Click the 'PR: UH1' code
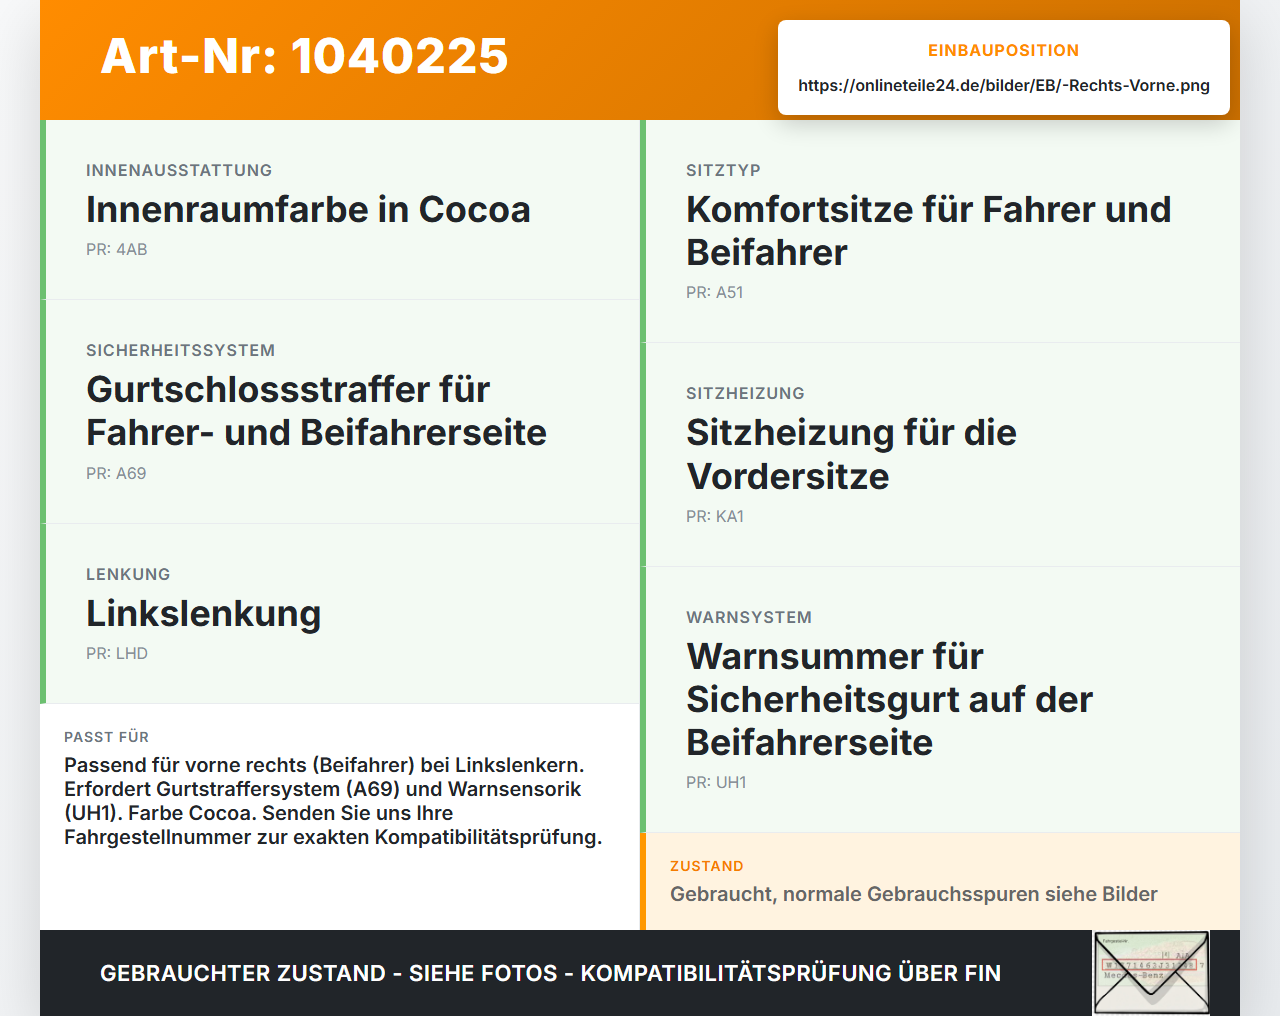Viewport: 1280px width, 1017px height. click(x=716, y=783)
